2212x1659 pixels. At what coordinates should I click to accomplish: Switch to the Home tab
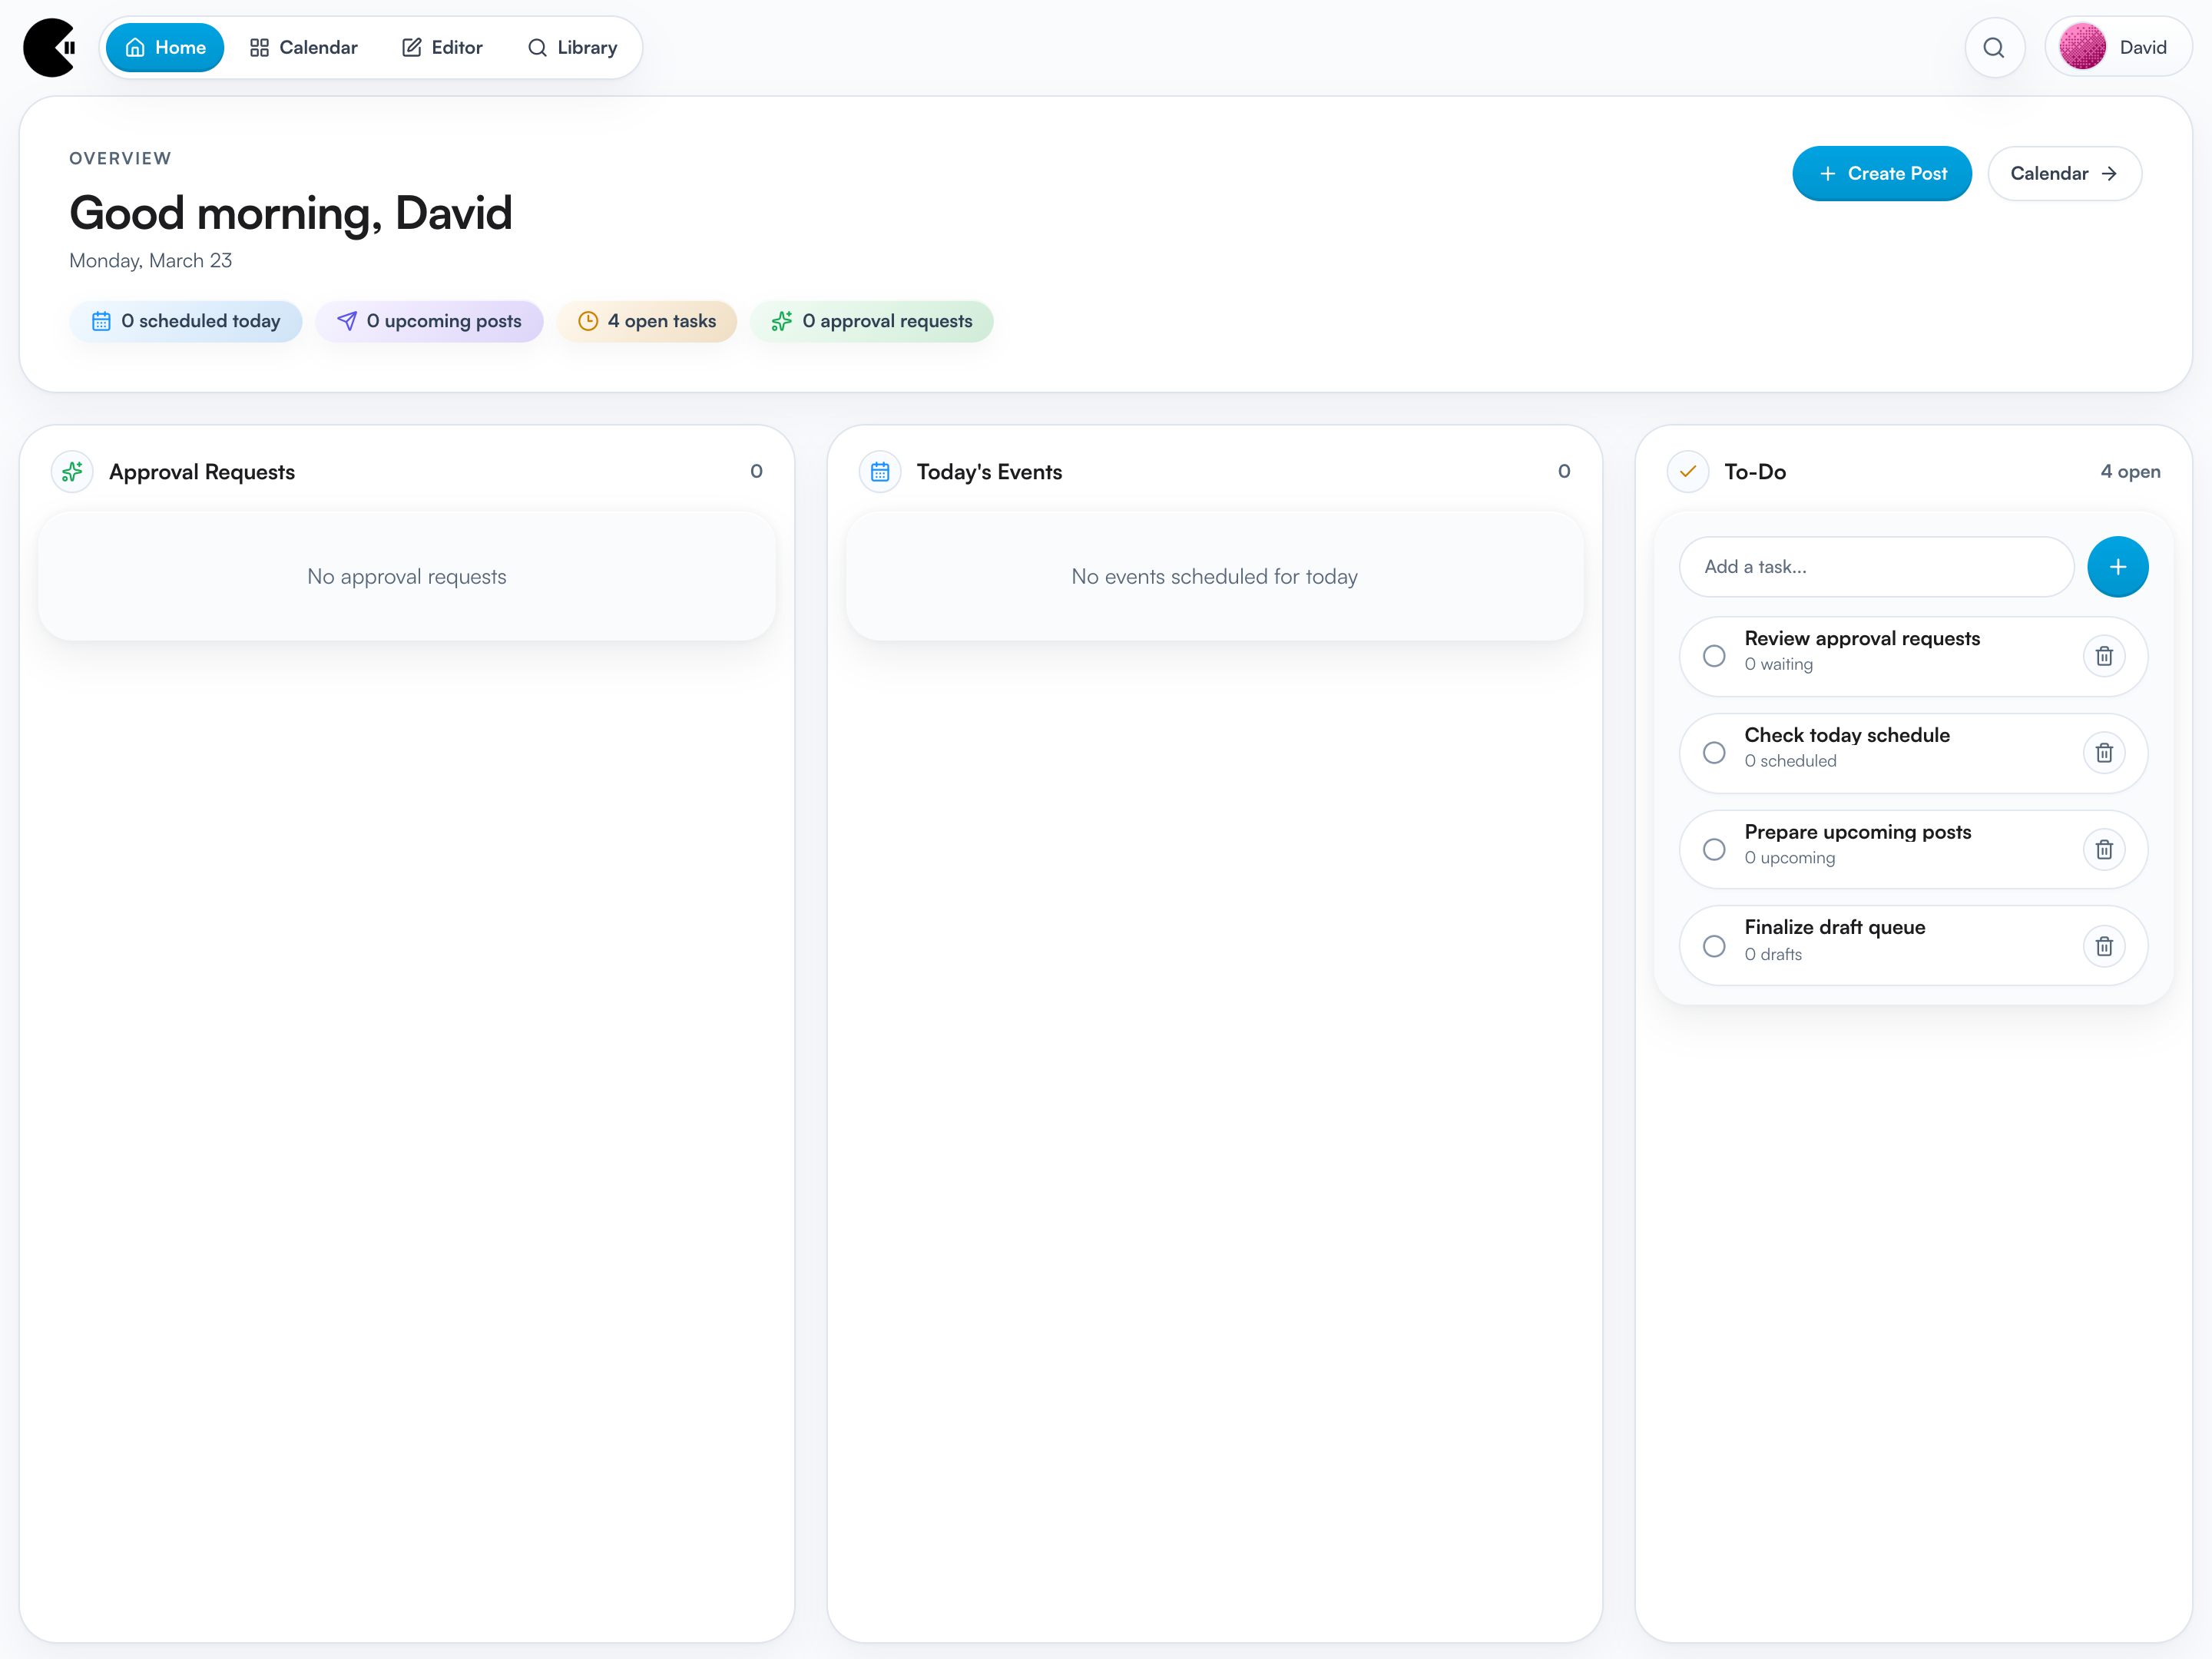[165, 47]
